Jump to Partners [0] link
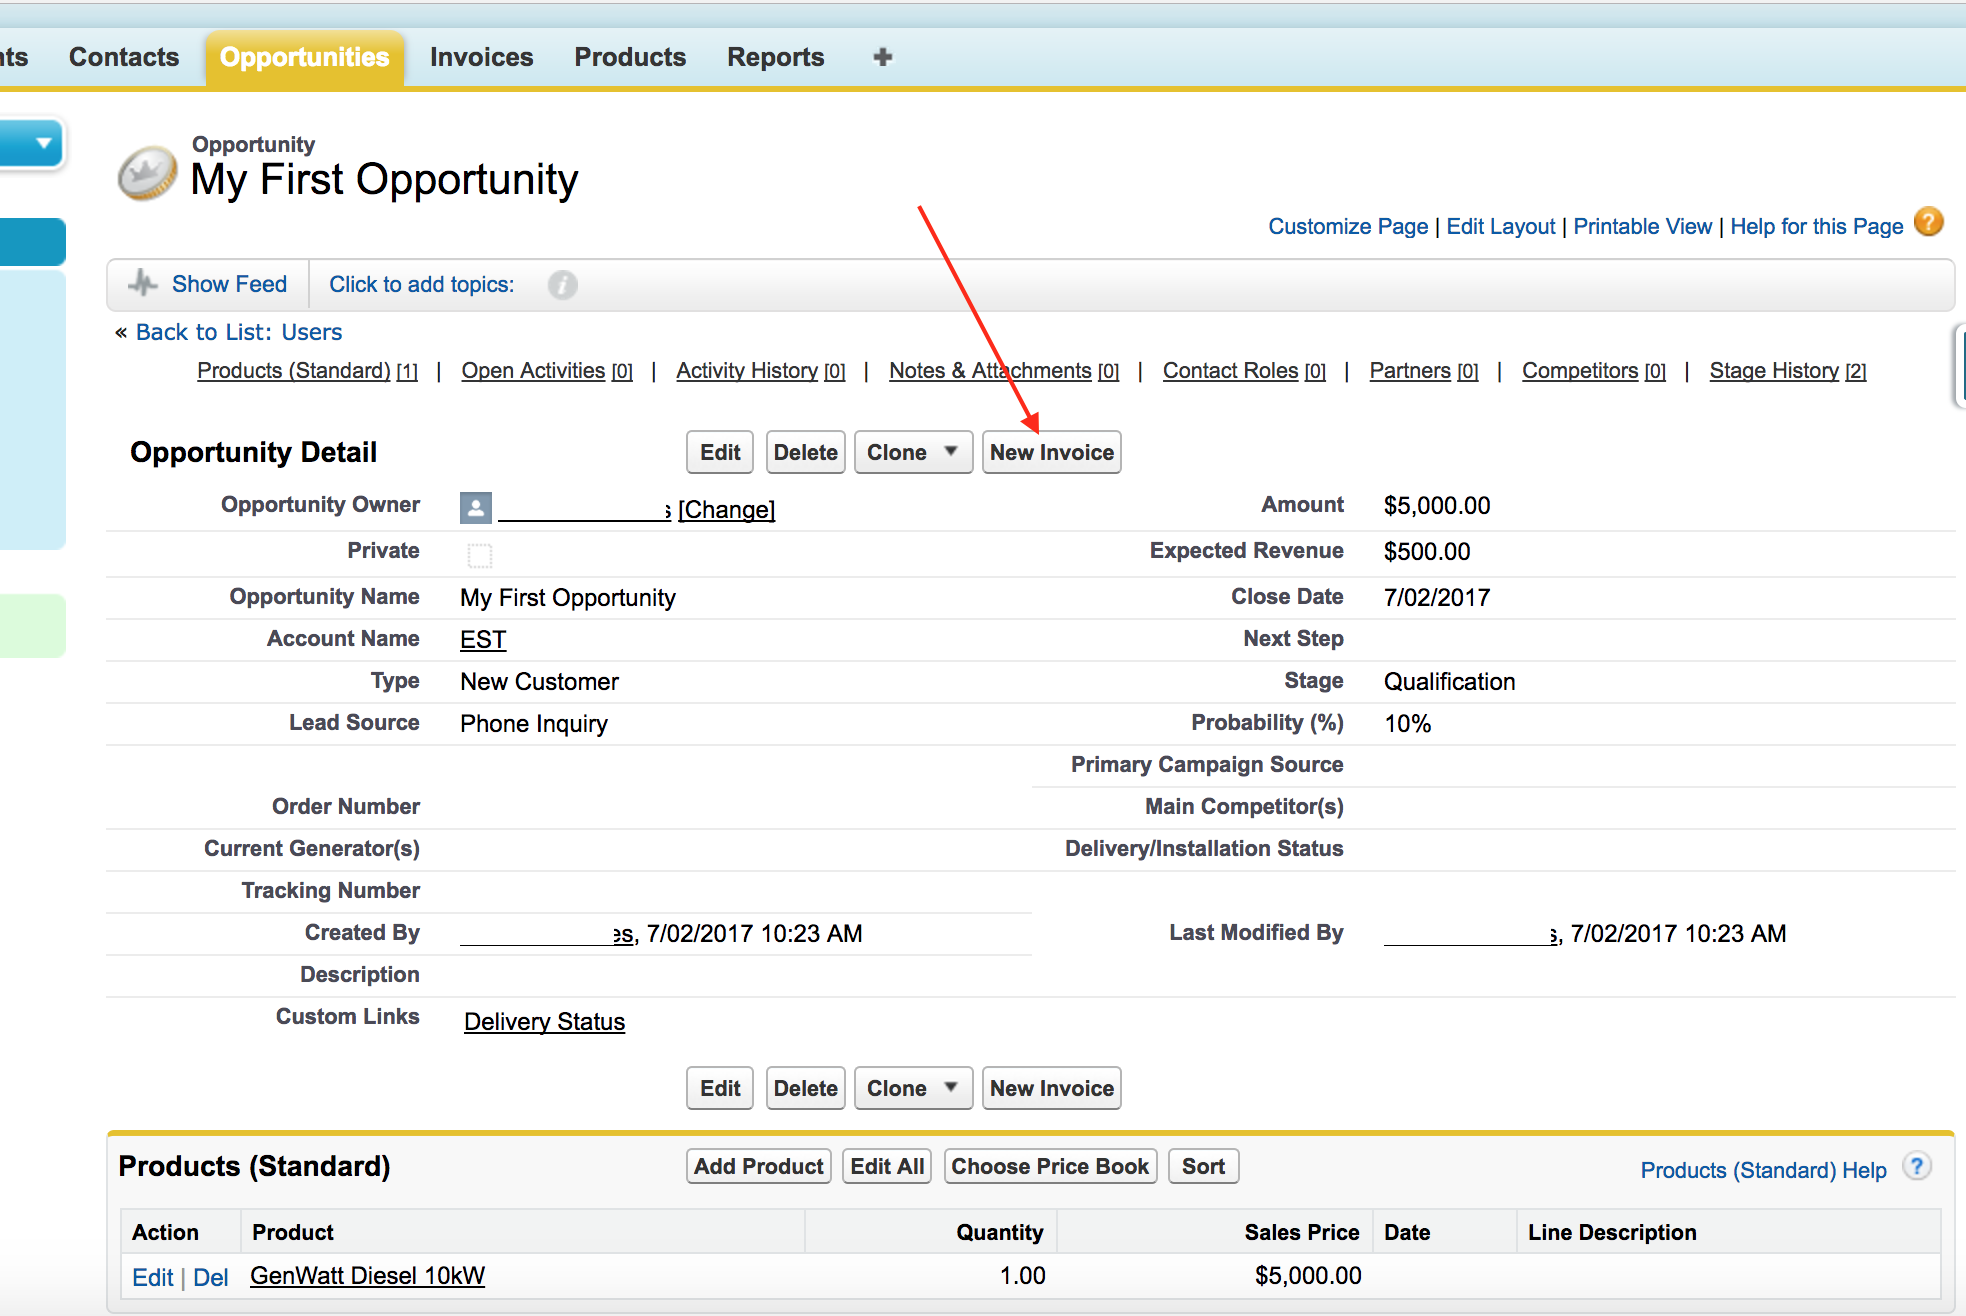The image size is (1966, 1316). coord(1423,370)
